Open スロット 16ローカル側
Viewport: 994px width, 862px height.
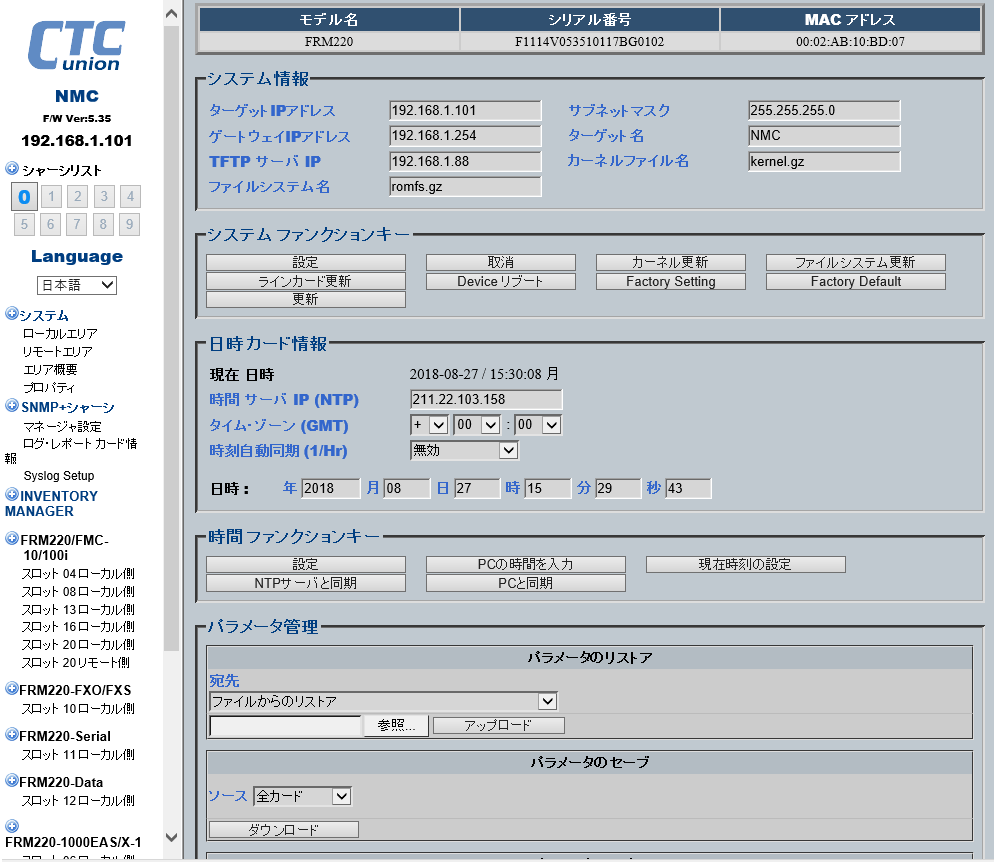click(78, 627)
